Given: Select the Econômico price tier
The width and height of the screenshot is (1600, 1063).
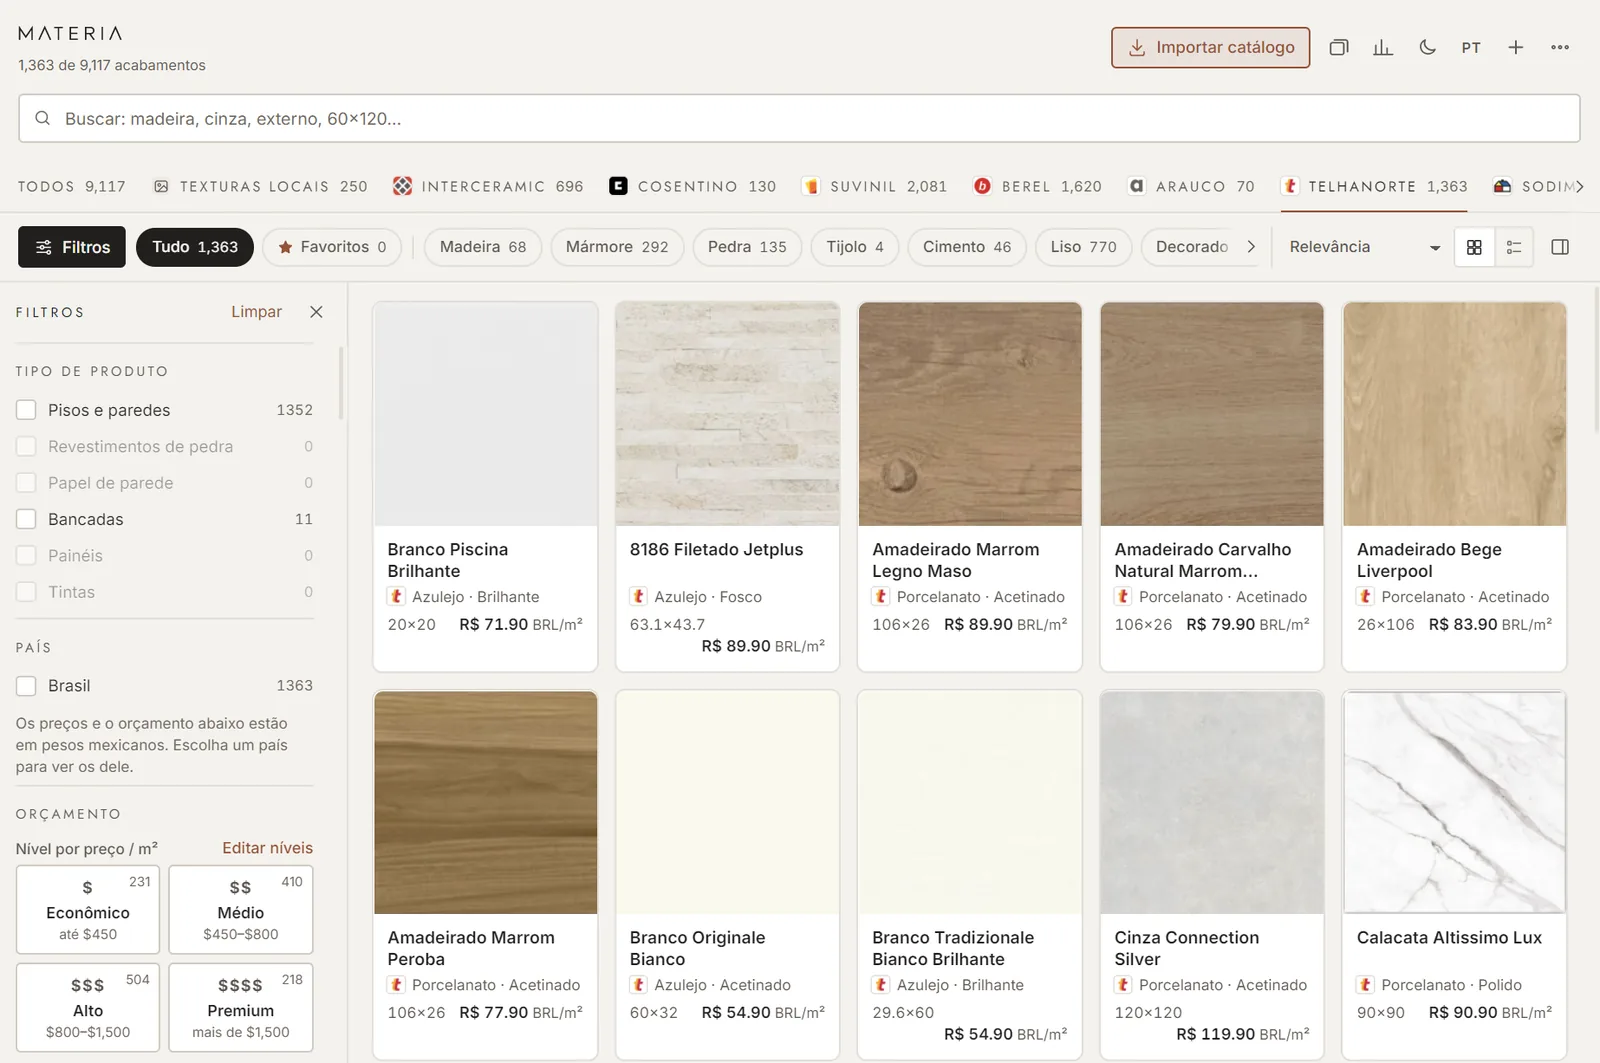Looking at the screenshot, I should point(88,909).
